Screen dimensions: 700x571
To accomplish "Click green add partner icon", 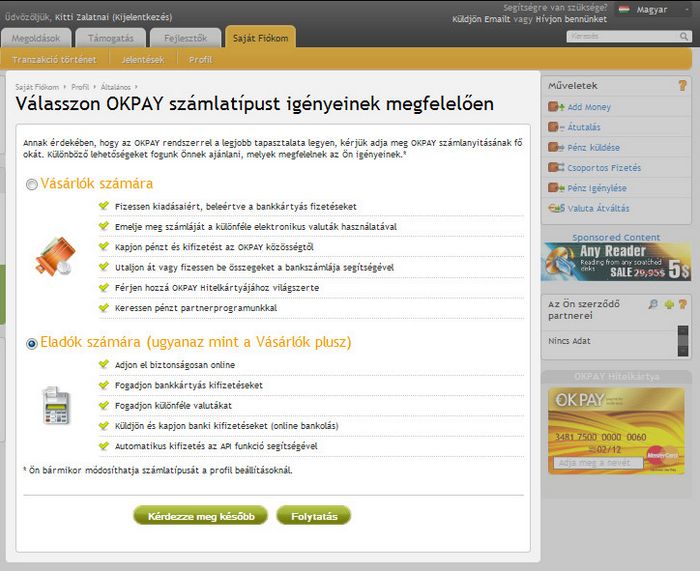I will pos(669,304).
